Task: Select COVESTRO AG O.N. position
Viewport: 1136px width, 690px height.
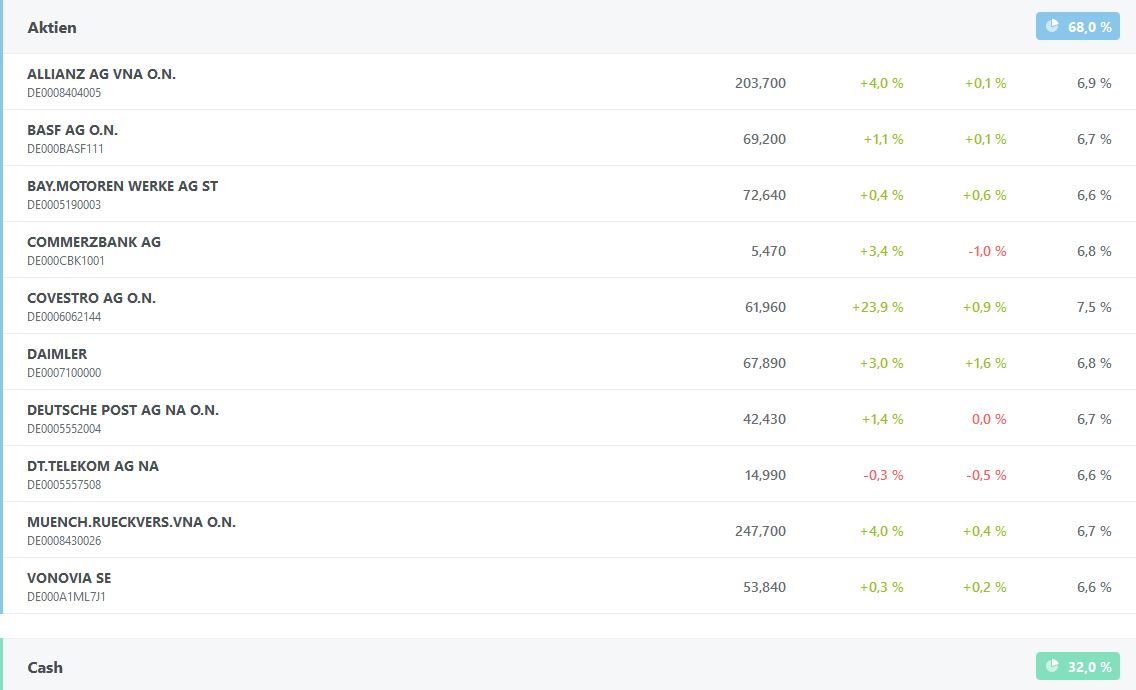Action: 91,298
